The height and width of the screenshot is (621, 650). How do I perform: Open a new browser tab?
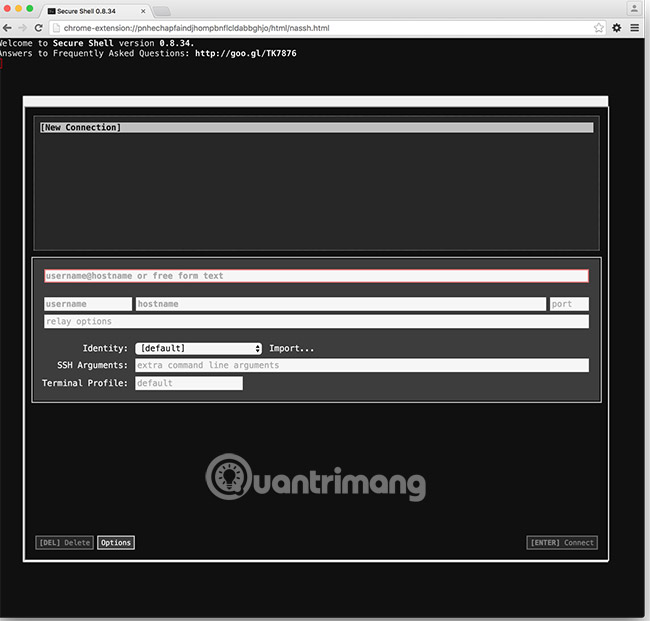162,11
